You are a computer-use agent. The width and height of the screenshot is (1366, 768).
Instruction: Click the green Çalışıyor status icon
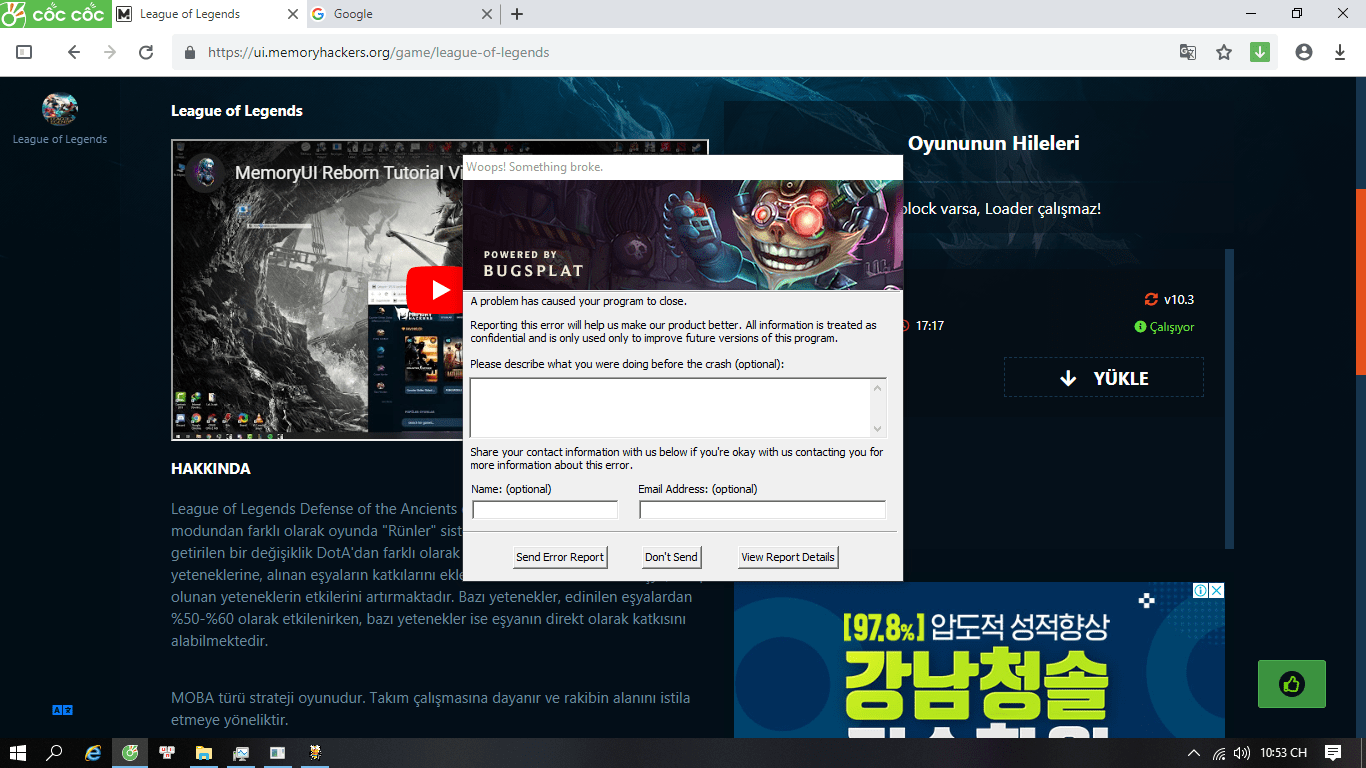pos(1140,327)
